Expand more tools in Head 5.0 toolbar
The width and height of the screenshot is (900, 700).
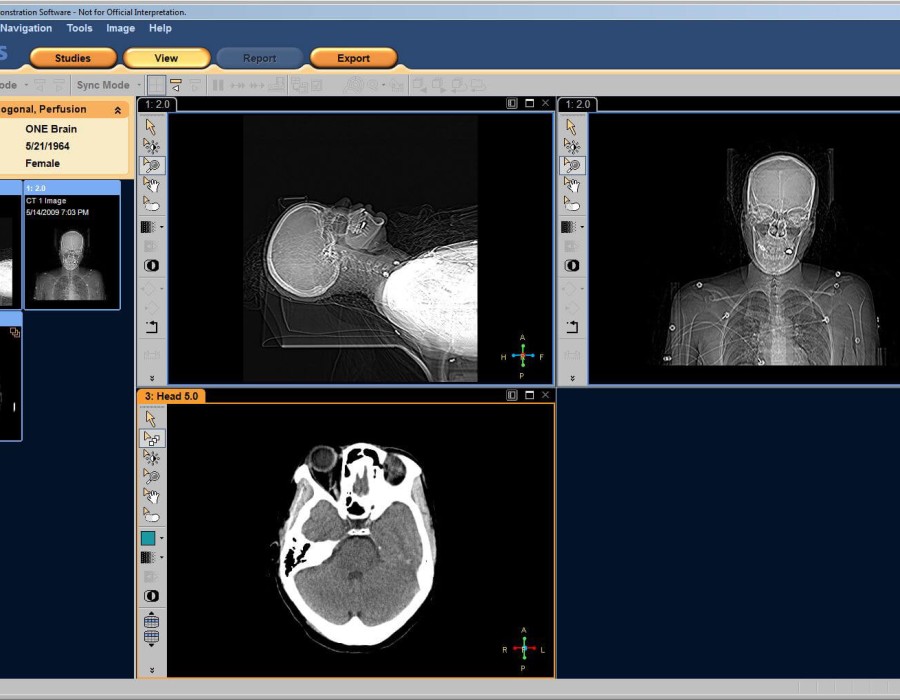151,670
